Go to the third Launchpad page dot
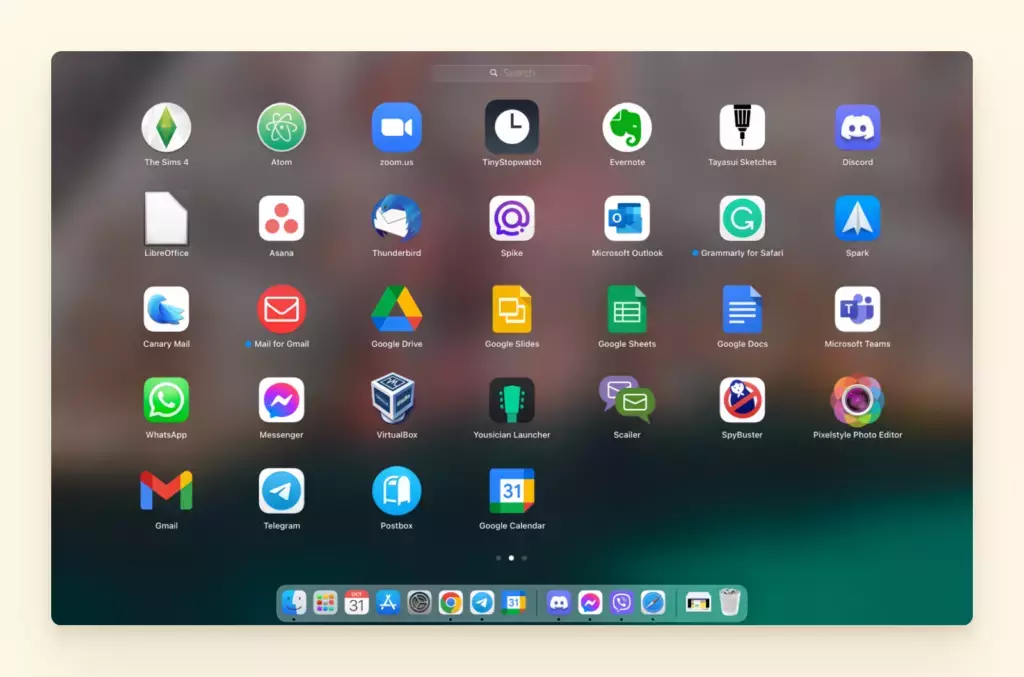 click(524, 558)
